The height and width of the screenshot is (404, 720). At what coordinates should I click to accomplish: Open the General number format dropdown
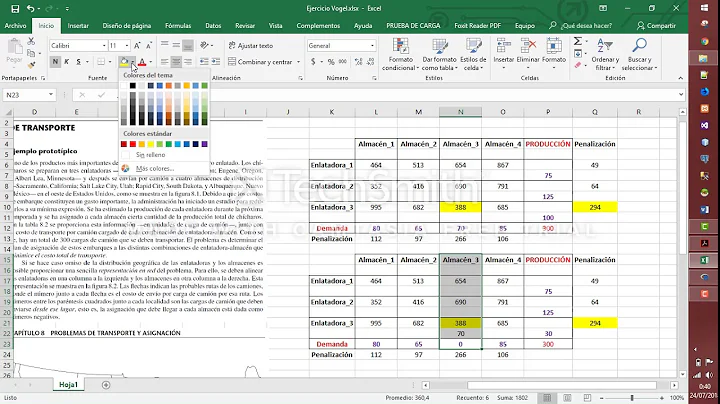pyautogui.click(x=372, y=45)
